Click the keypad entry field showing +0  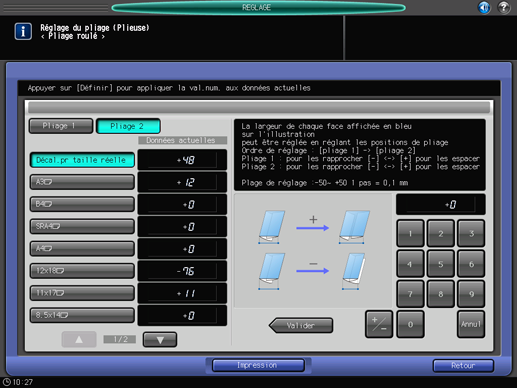tap(440, 204)
